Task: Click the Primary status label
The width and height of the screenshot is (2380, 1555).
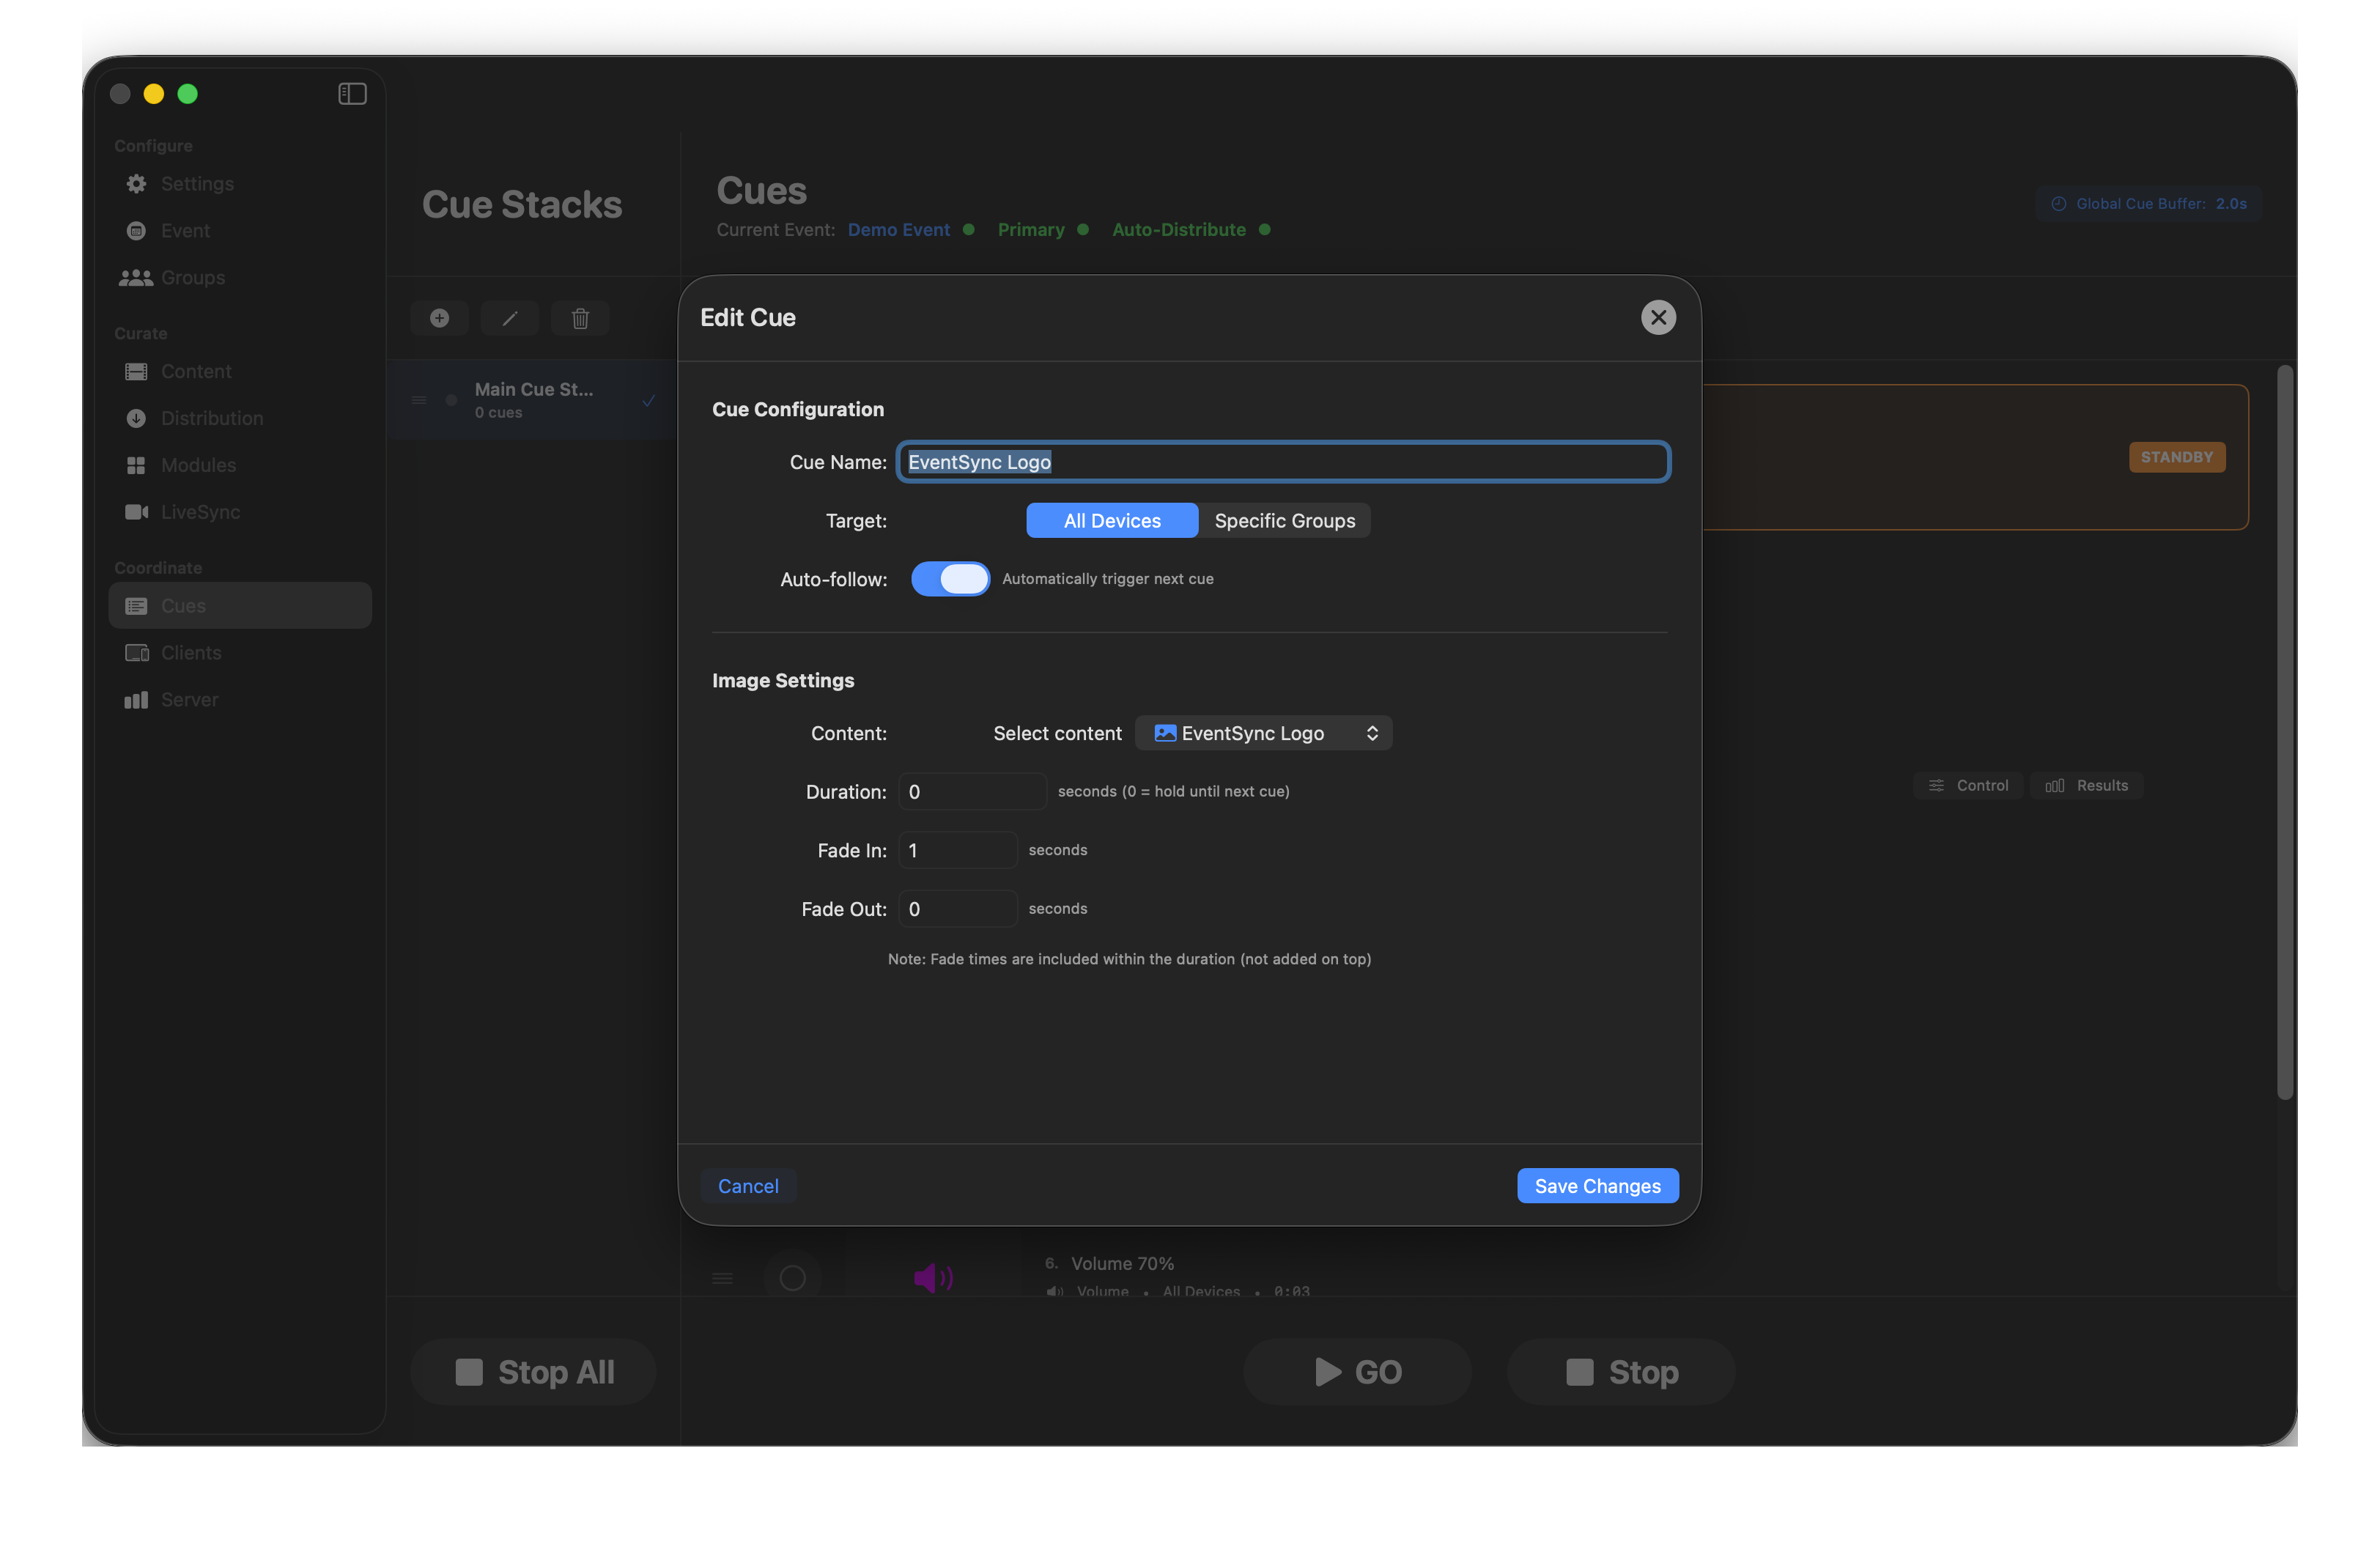Action: [x=1031, y=230]
